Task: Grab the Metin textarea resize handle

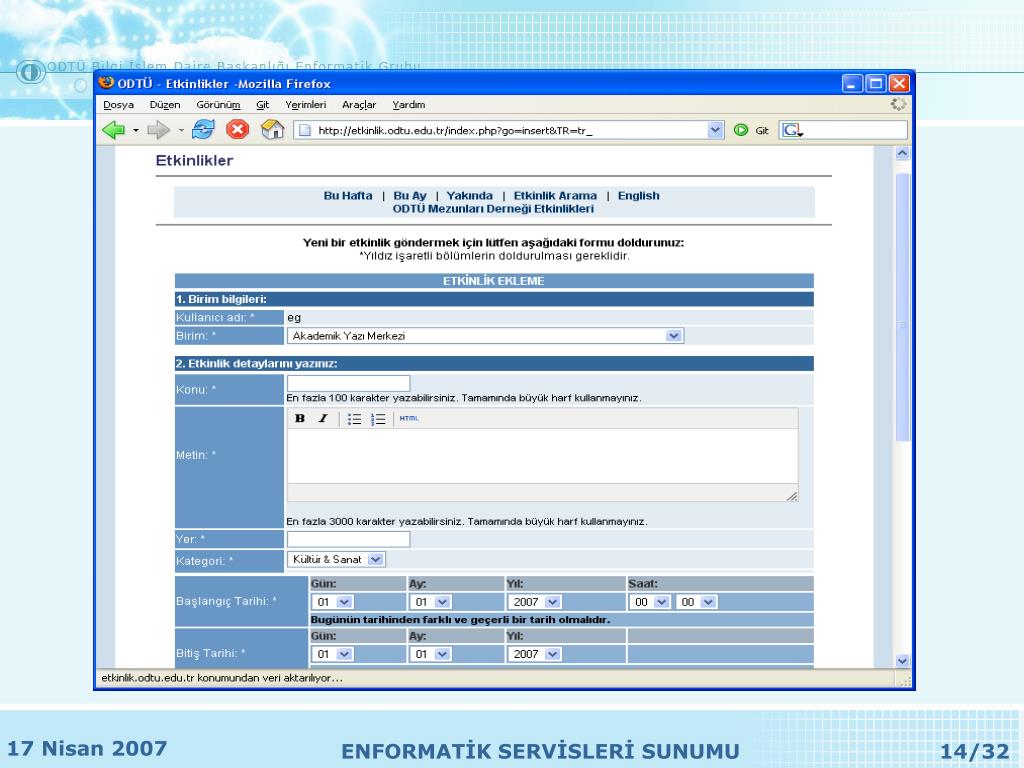Action: point(792,496)
